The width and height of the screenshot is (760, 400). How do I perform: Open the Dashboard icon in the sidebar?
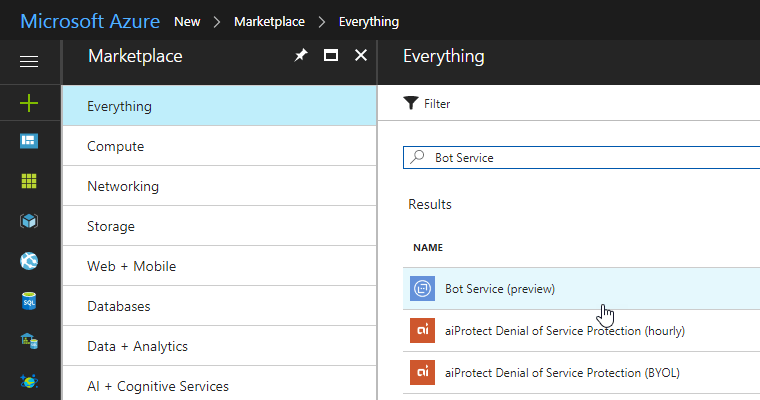29,141
